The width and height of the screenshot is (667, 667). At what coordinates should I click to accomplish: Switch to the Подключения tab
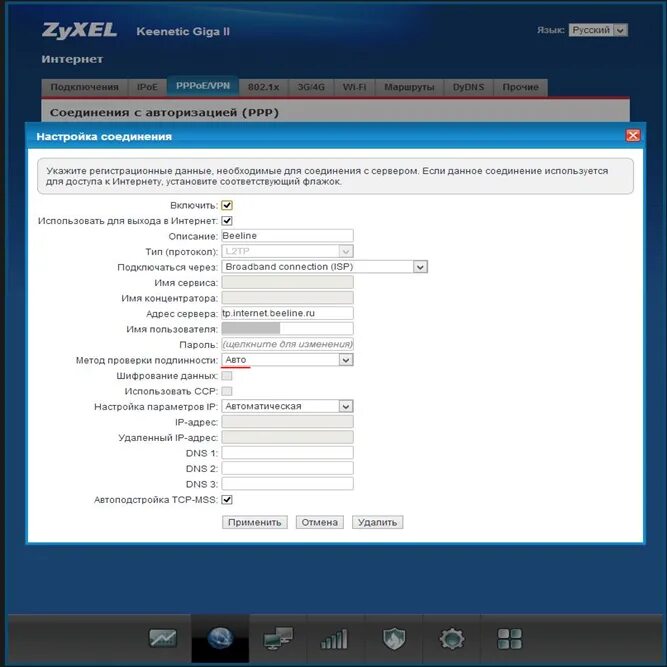[84, 87]
